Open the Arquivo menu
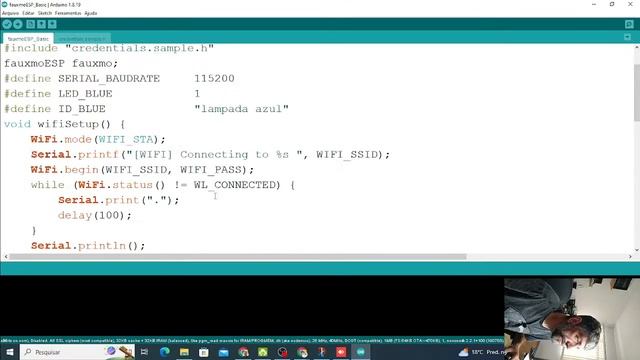This screenshot has width=640, height=360. click(10, 13)
